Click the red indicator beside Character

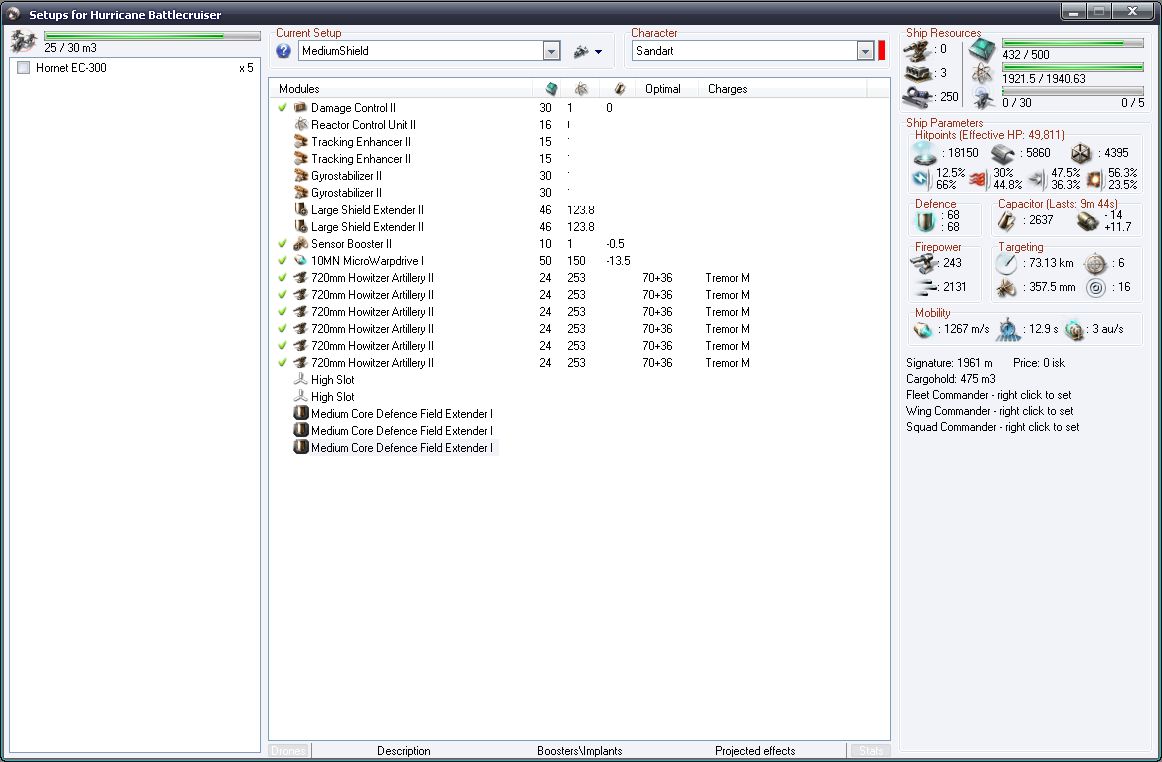pos(881,51)
